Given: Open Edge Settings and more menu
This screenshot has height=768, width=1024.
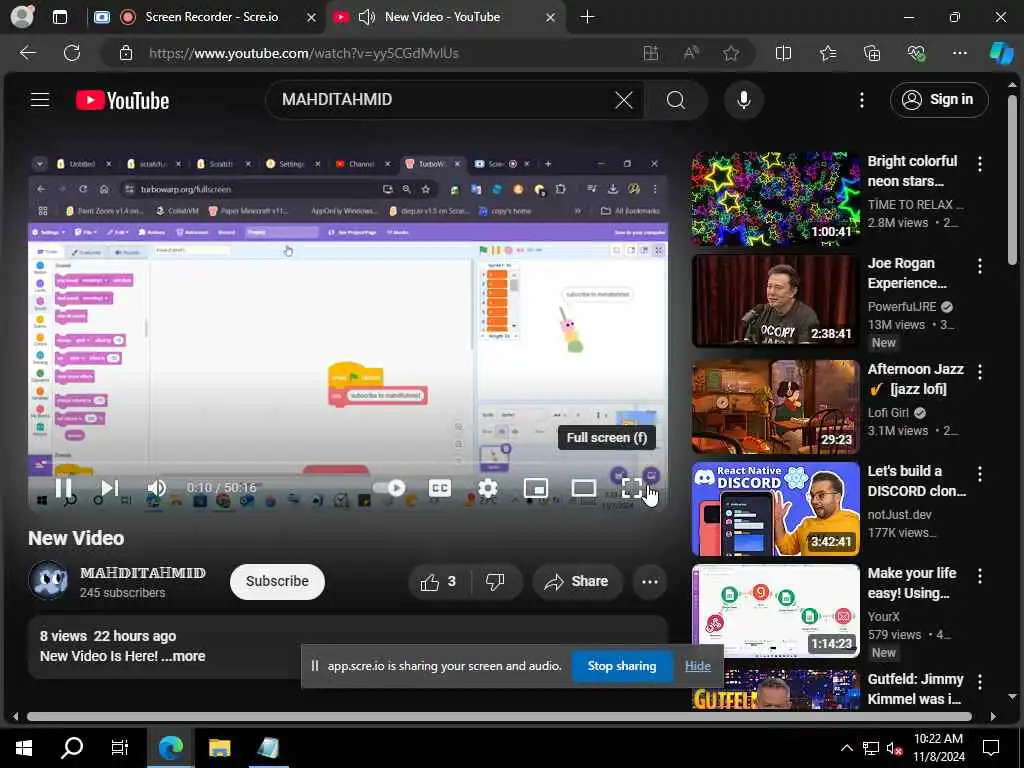Looking at the screenshot, I should coord(959,53).
